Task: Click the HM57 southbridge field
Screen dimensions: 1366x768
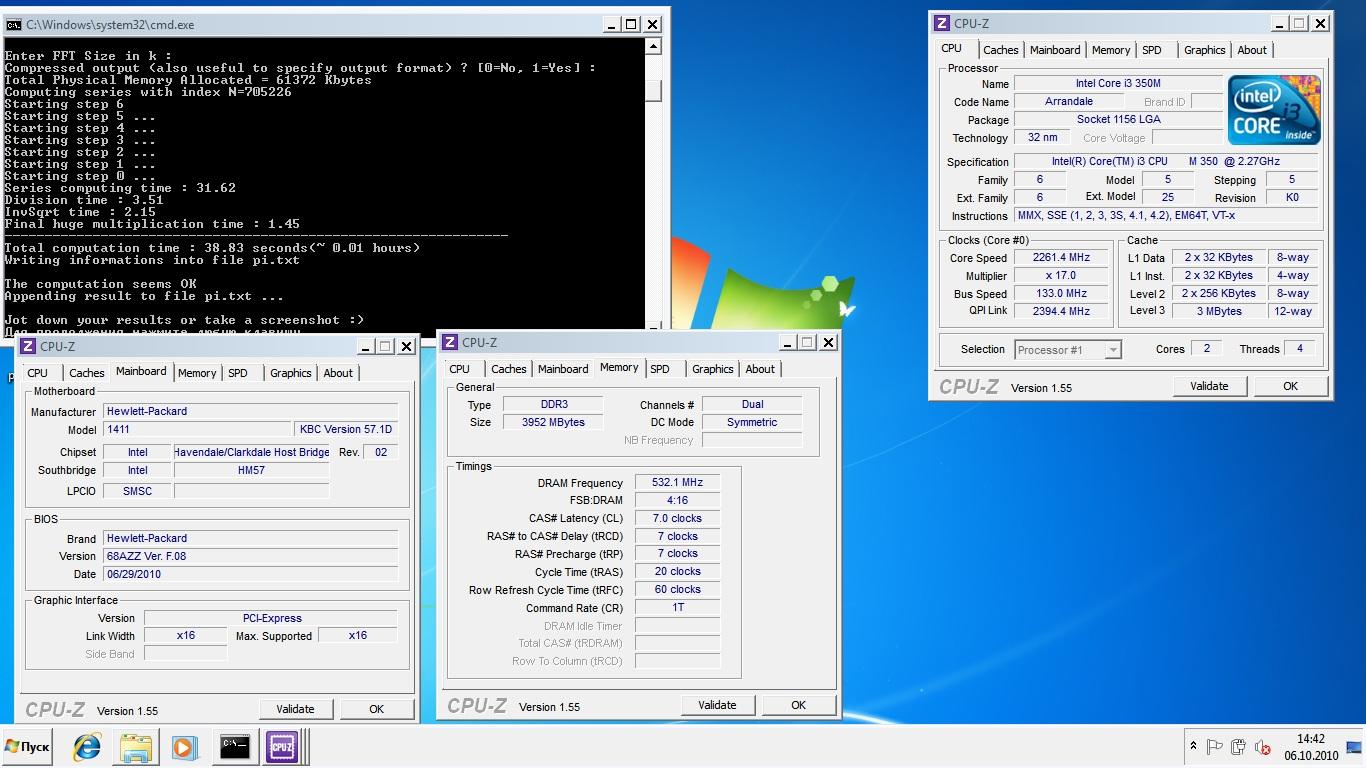Action: pyautogui.click(x=251, y=470)
